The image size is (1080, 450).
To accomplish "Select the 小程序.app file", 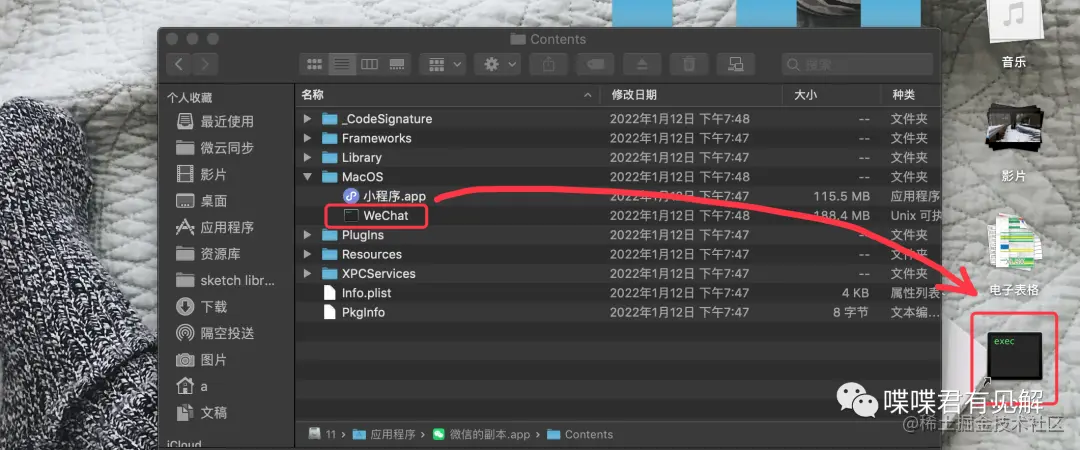I will click(384, 196).
